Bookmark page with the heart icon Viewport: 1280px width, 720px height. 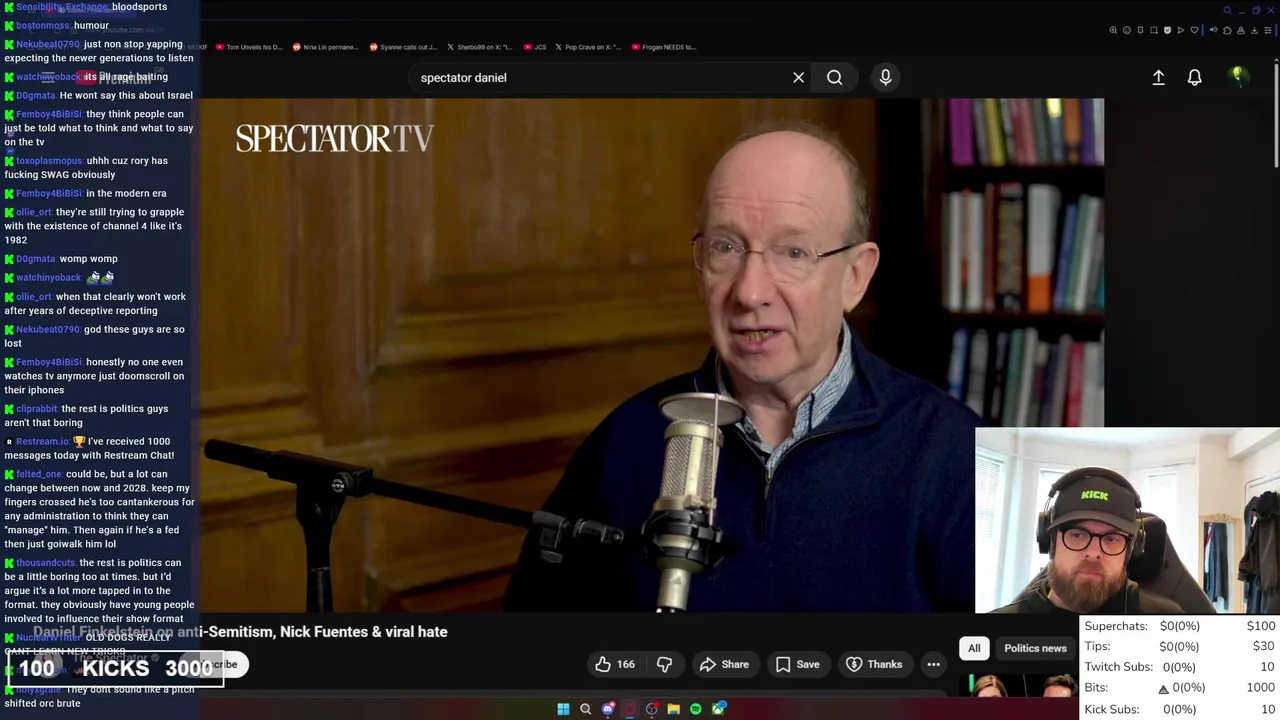tap(1194, 30)
